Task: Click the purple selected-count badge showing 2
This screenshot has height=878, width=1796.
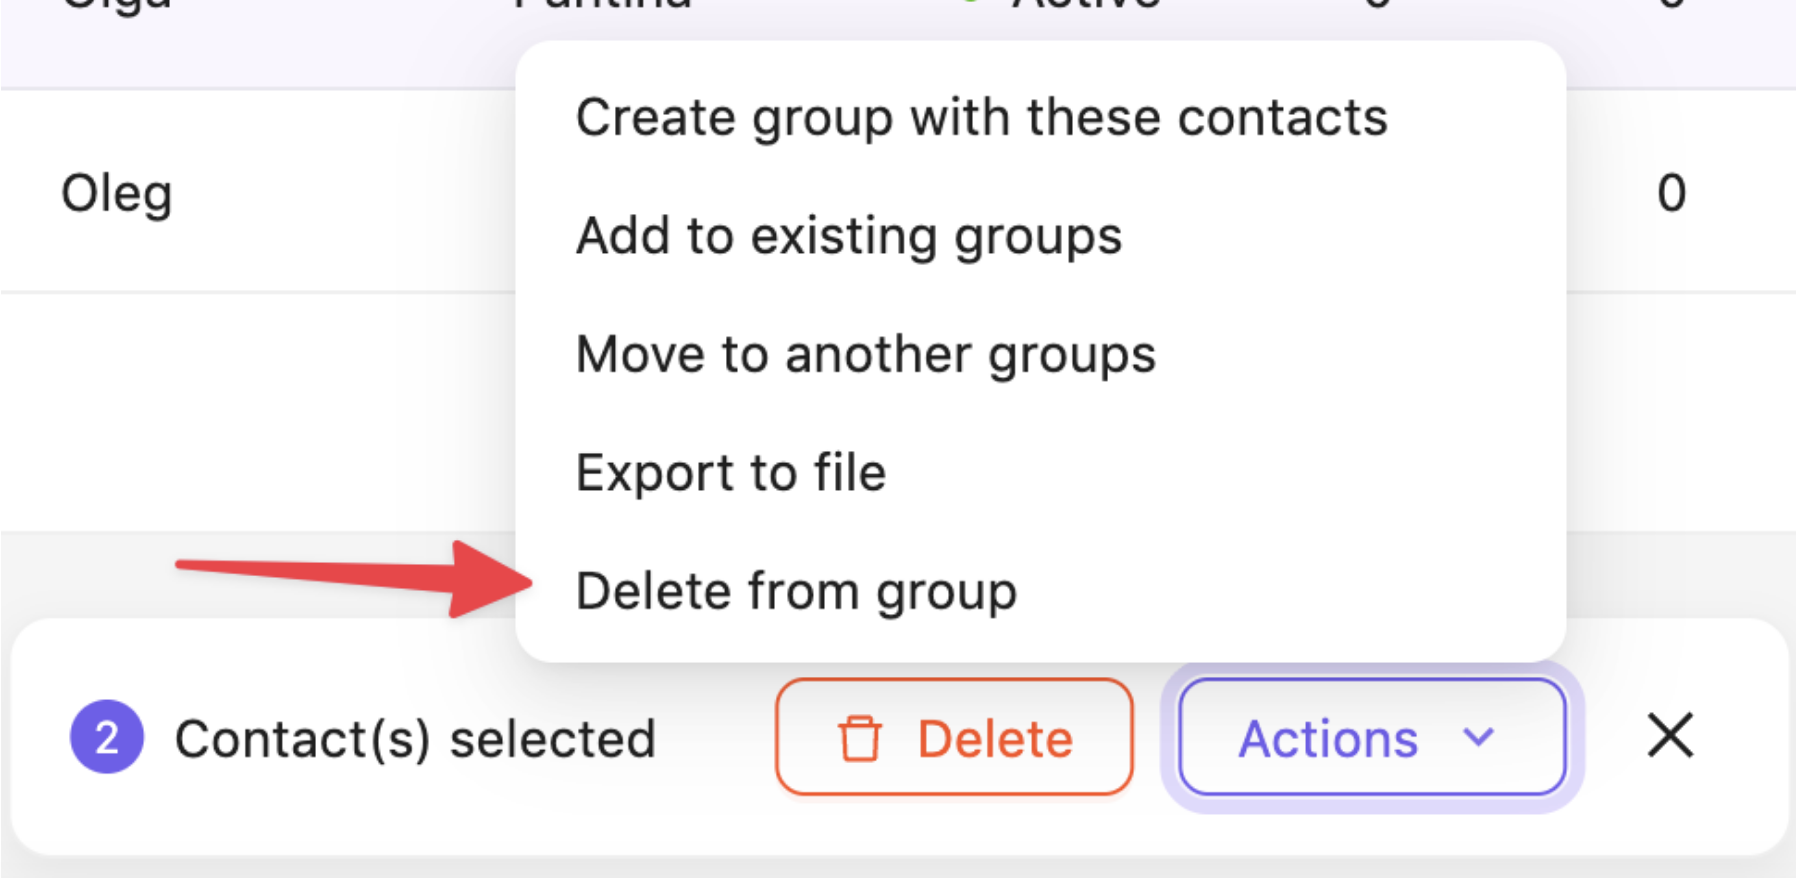Action: click(x=107, y=737)
